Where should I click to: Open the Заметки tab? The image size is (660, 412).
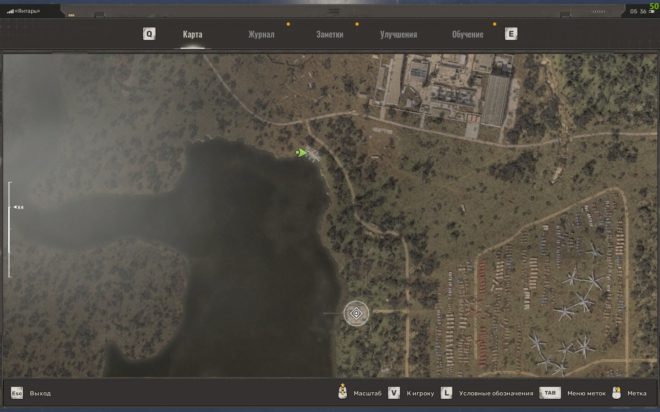coord(330,35)
